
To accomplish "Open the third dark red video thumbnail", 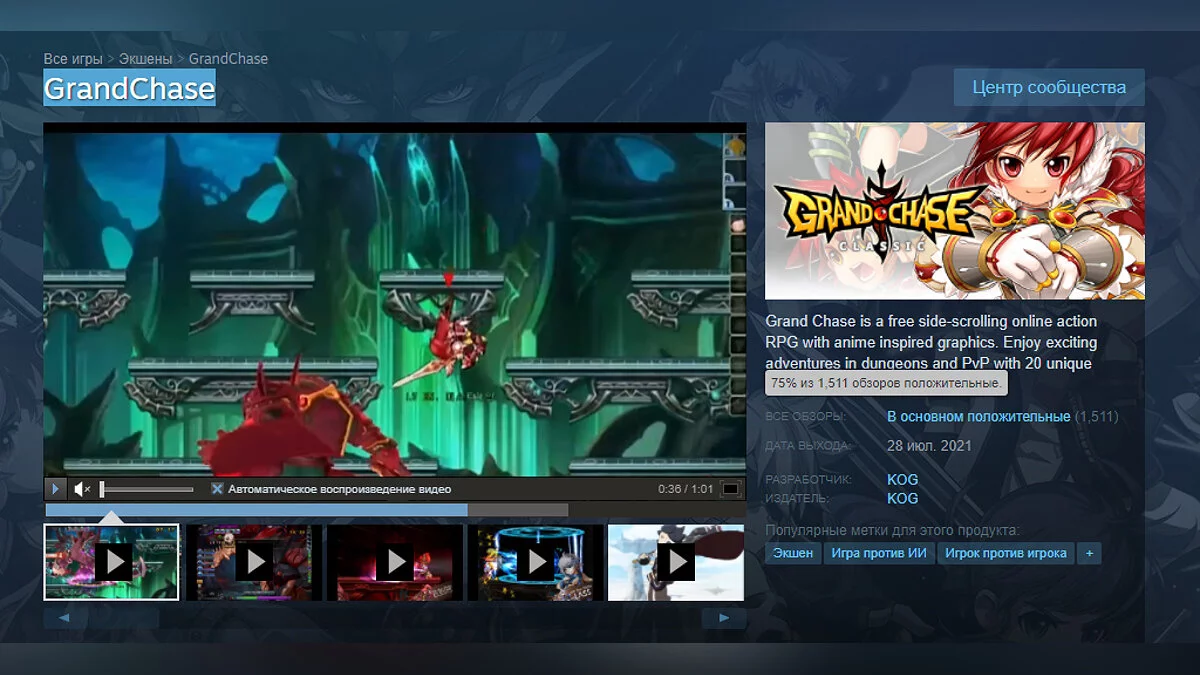I will click(395, 562).
